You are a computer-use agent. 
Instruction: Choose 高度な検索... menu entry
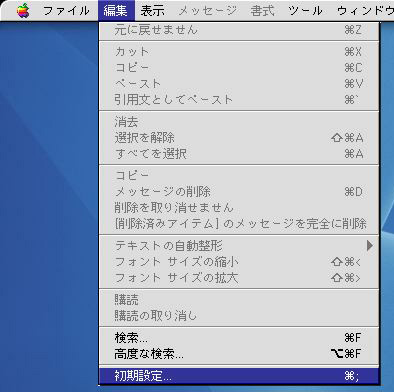click(x=239, y=354)
